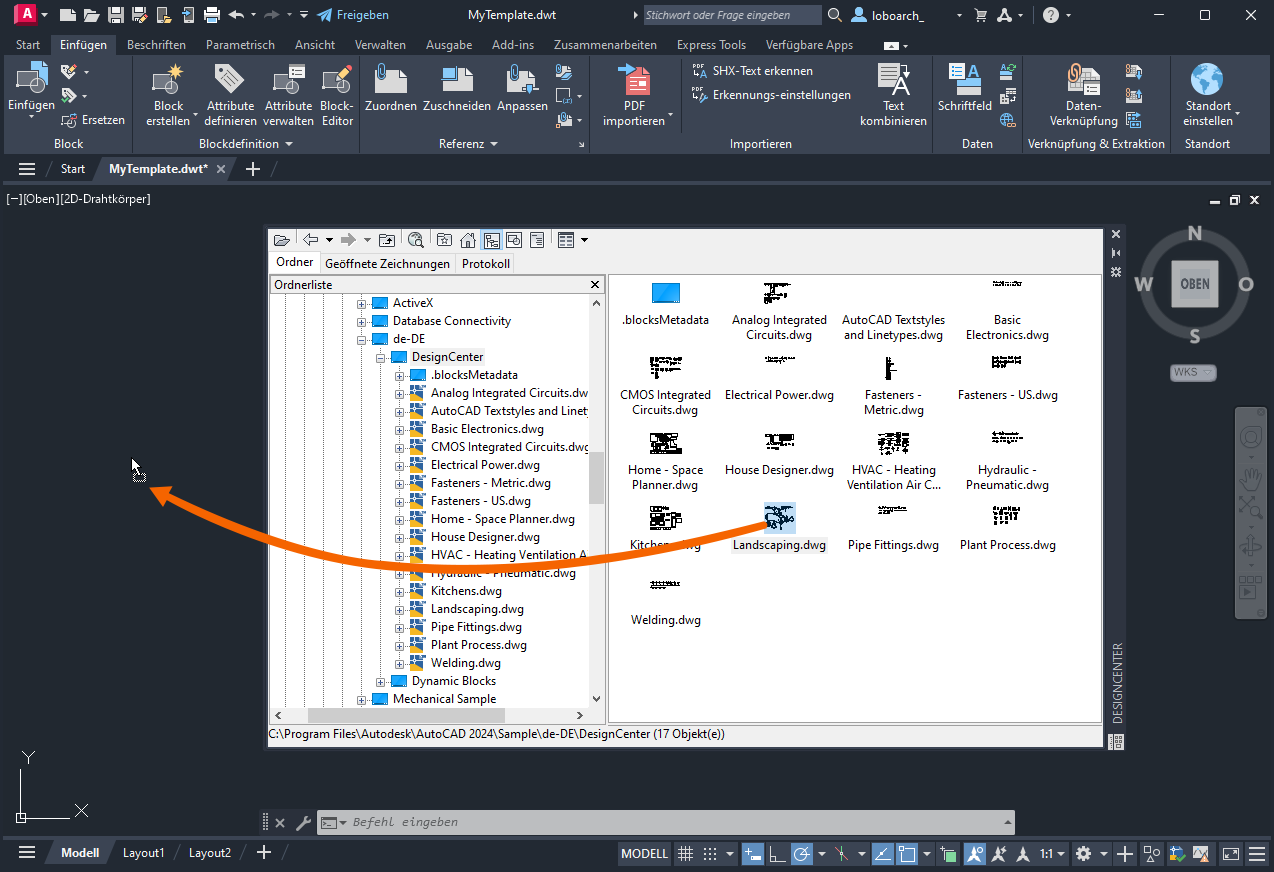The height and width of the screenshot is (872, 1274).
Task: Open the Parametrisch ribbon tab
Action: (240, 45)
